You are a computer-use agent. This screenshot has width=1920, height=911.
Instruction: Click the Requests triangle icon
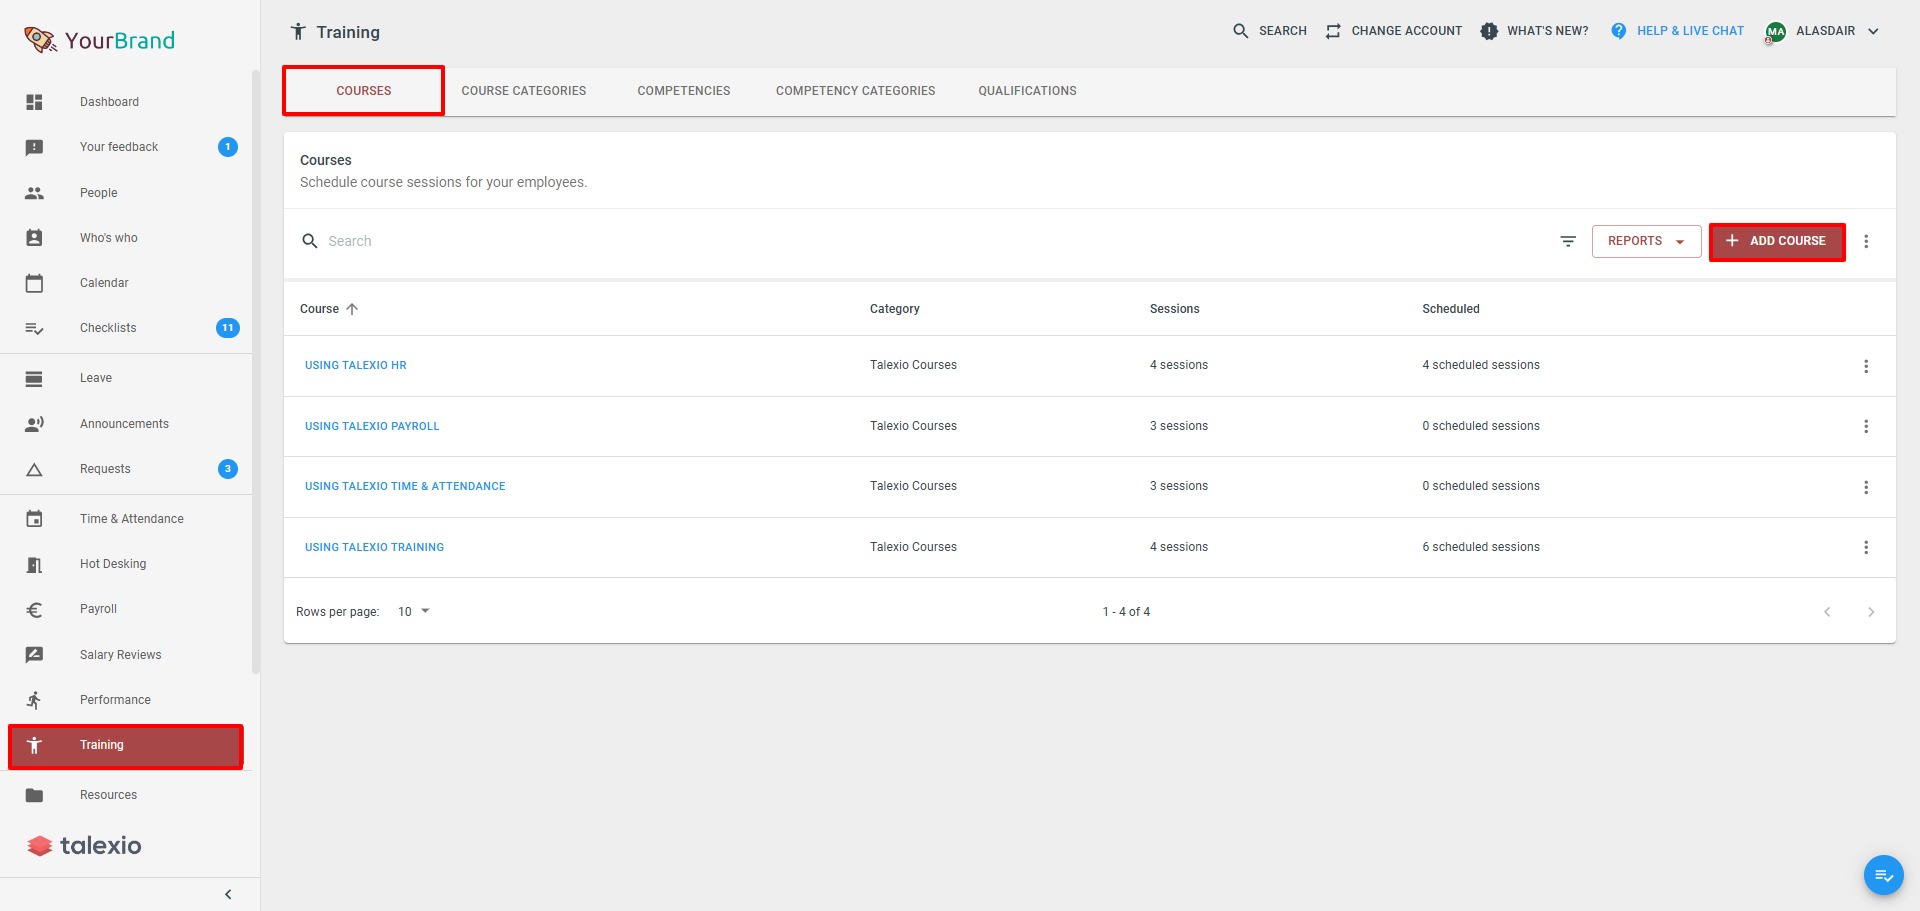click(x=34, y=469)
